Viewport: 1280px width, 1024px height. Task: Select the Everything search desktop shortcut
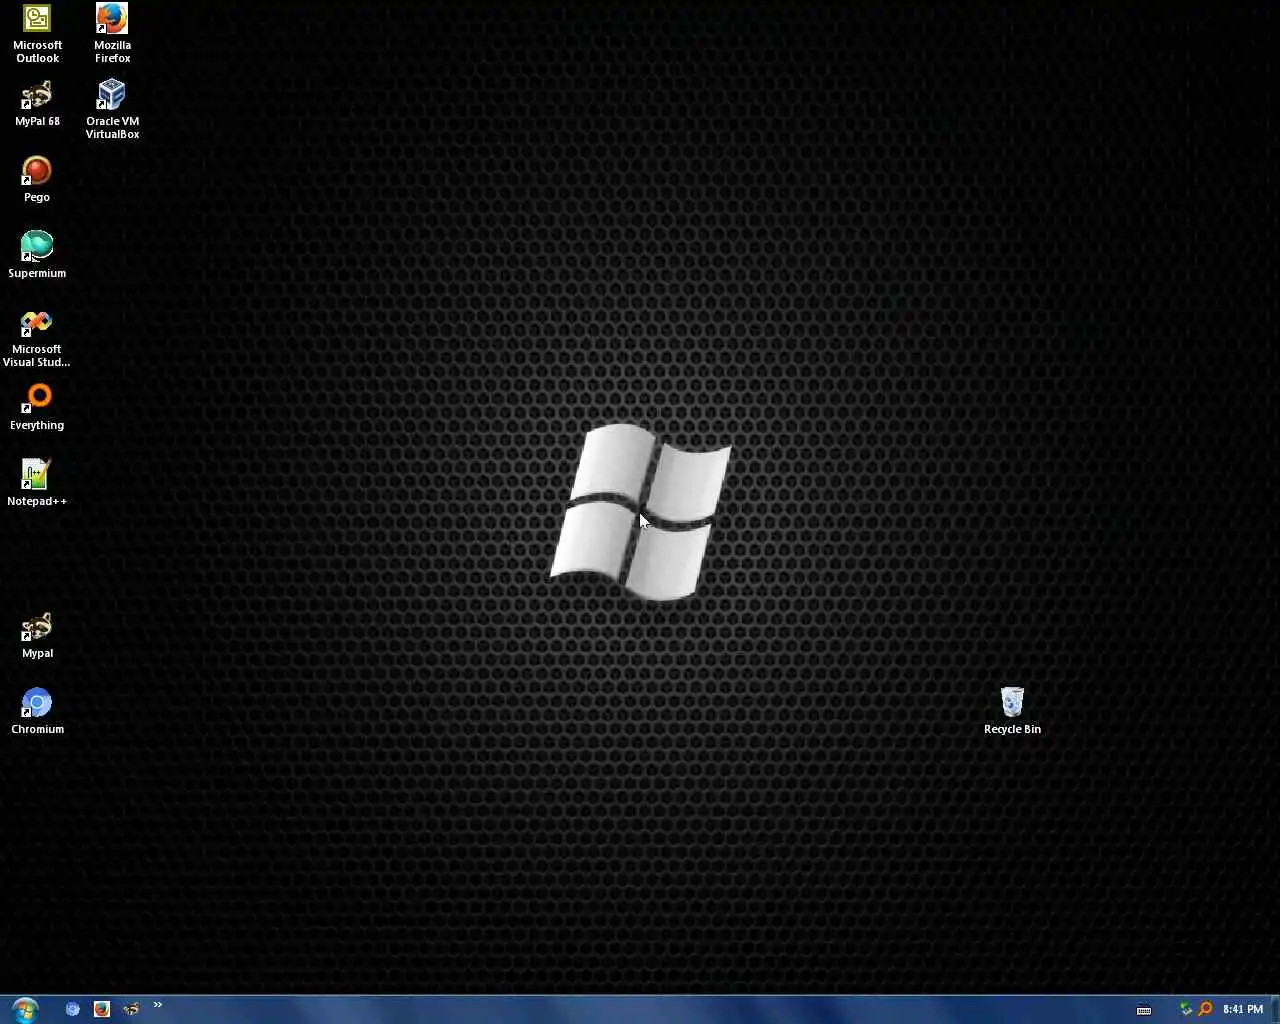tap(37, 408)
